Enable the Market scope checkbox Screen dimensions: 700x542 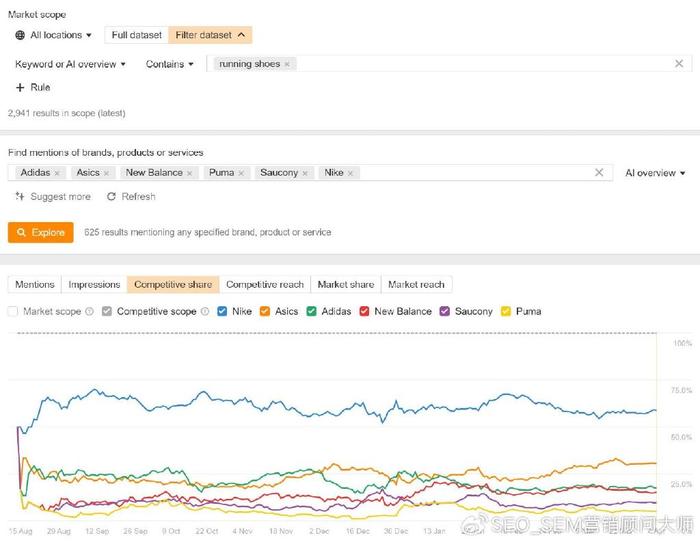(x=13, y=311)
